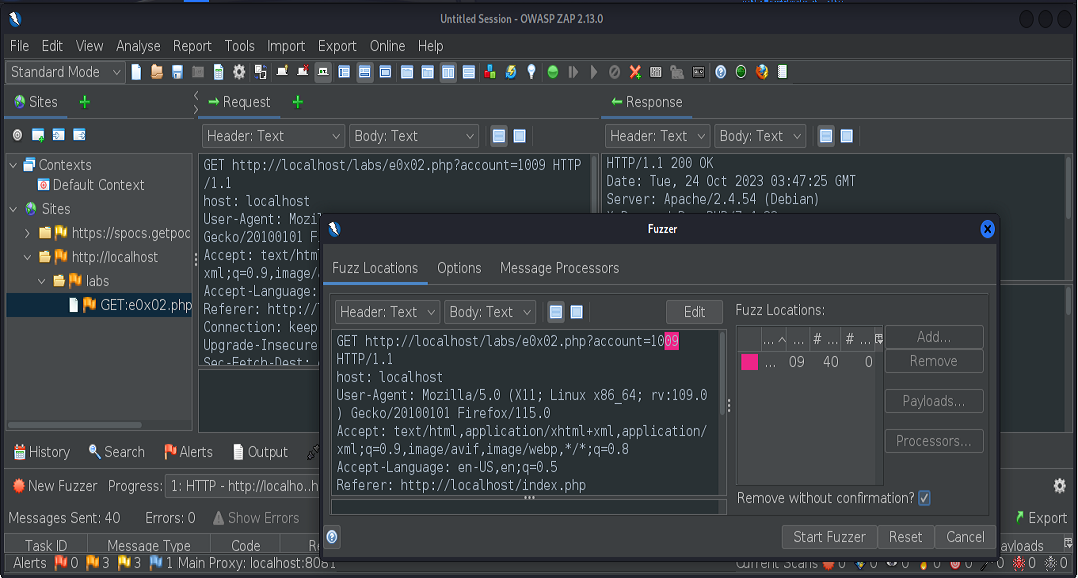This screenshot has height=578, width=1078.
Task: Click the Reset button in Fuzzer dialog
Action: click(x=905, y=537)
